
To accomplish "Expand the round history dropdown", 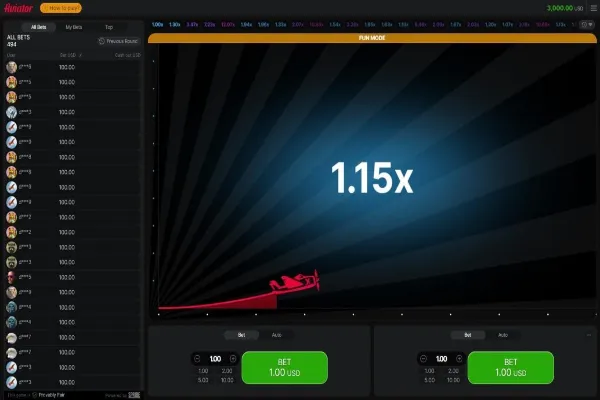I will [587, 24].
